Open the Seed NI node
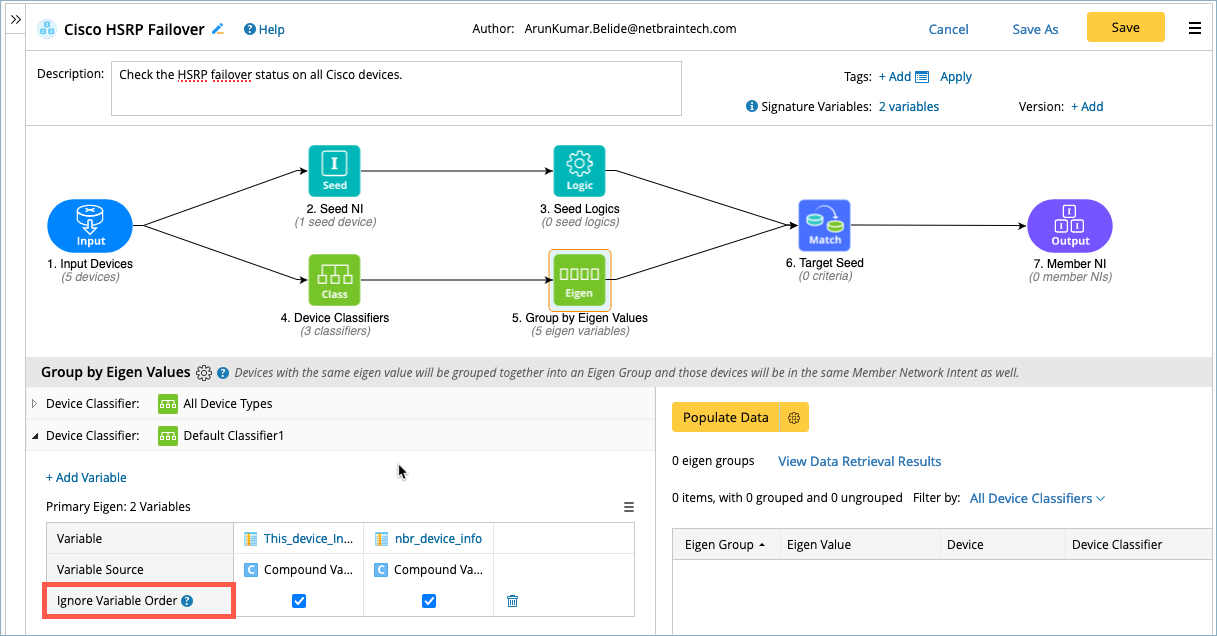The width and height of the screenshot is (1217, 636). coord(334,171)
